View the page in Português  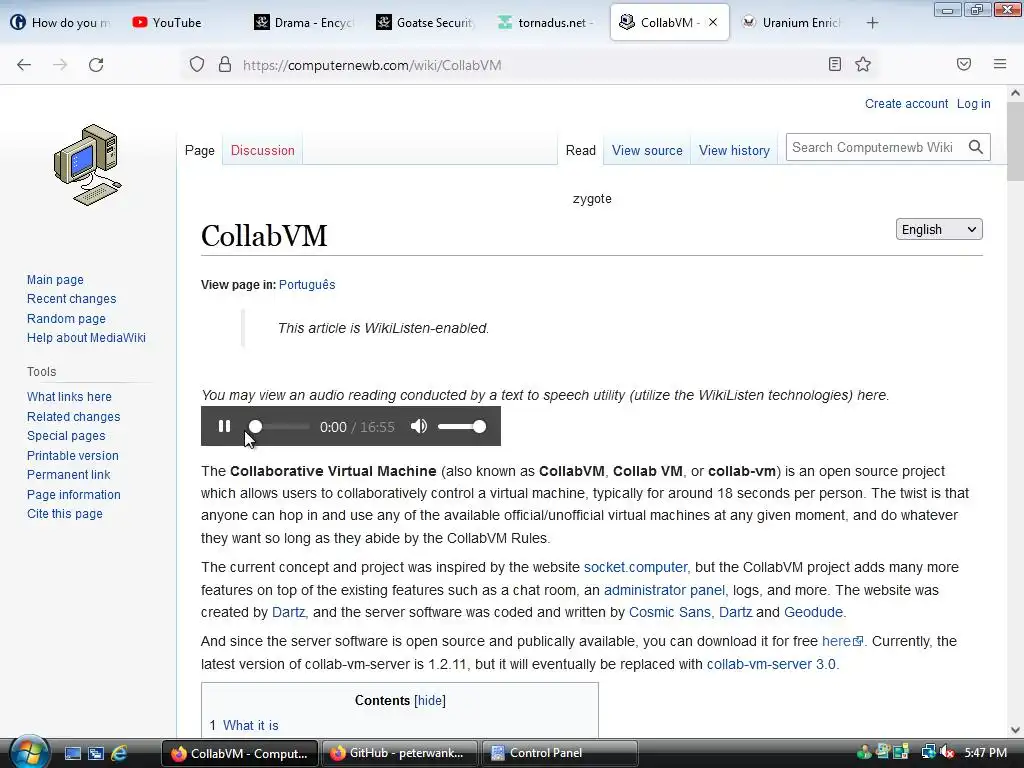tap(307, 285)
